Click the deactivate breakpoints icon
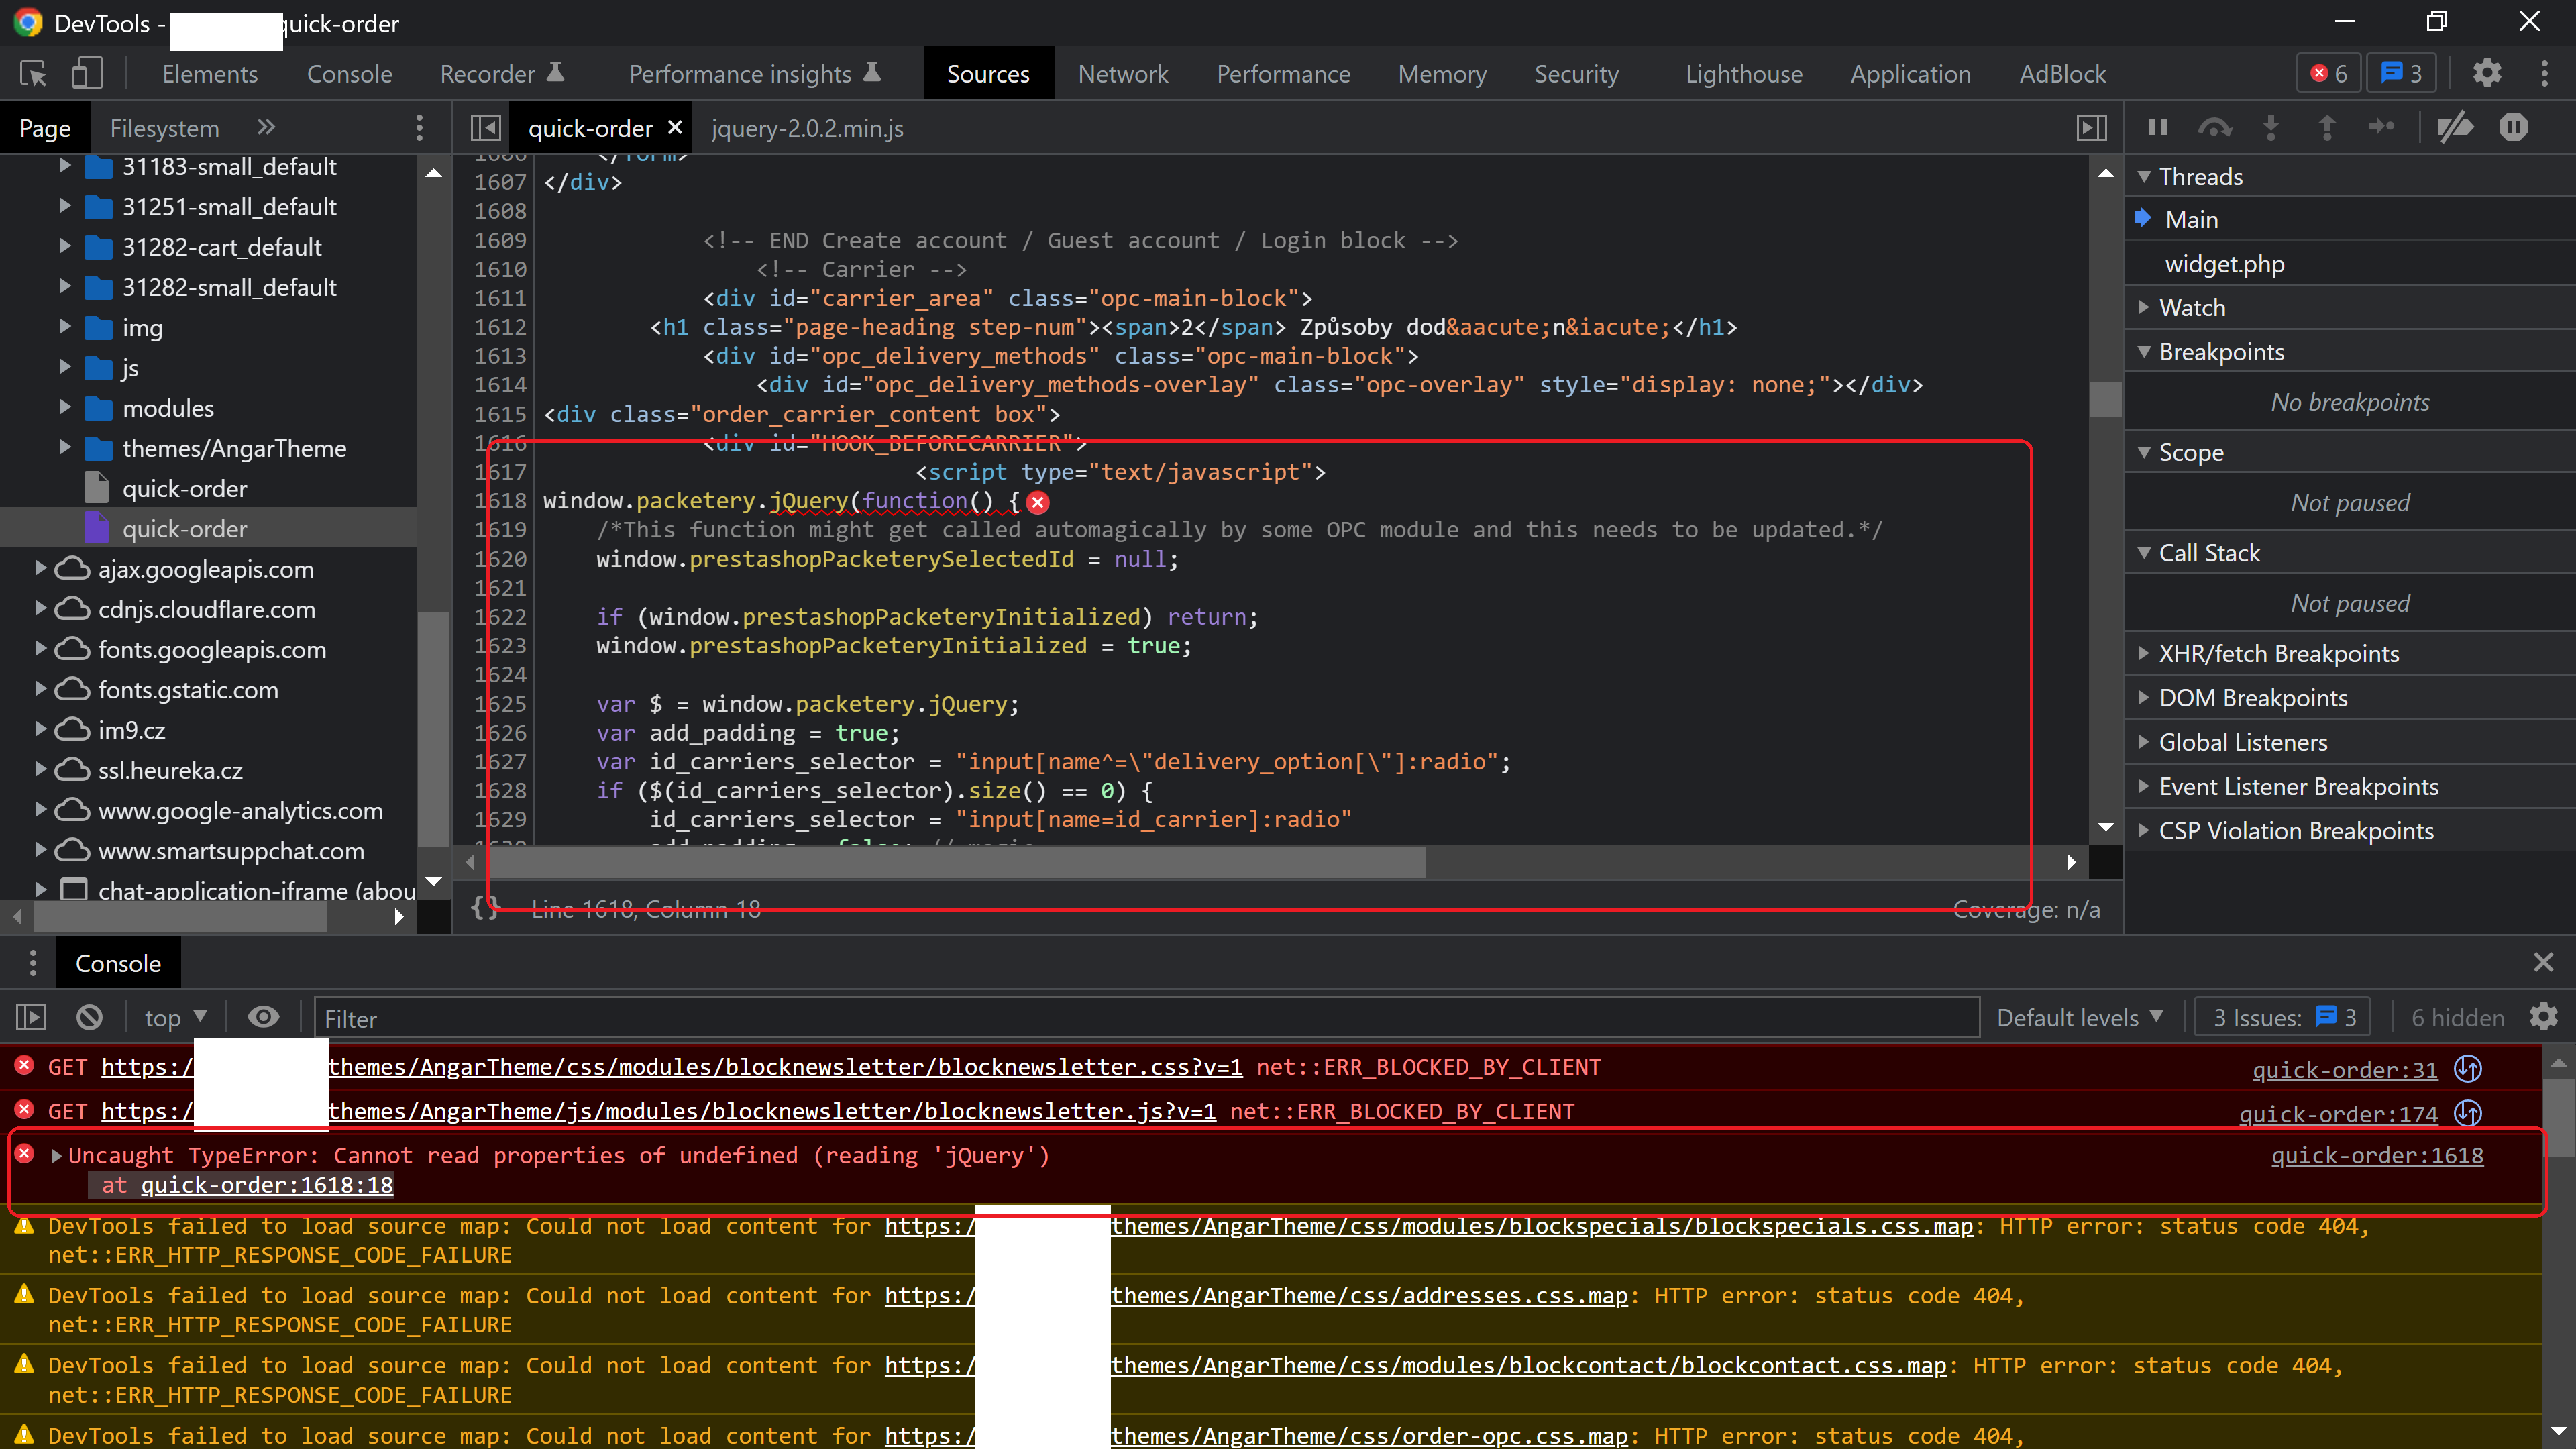The width and height of the screenshot is (2576, 1449). 2455,128
